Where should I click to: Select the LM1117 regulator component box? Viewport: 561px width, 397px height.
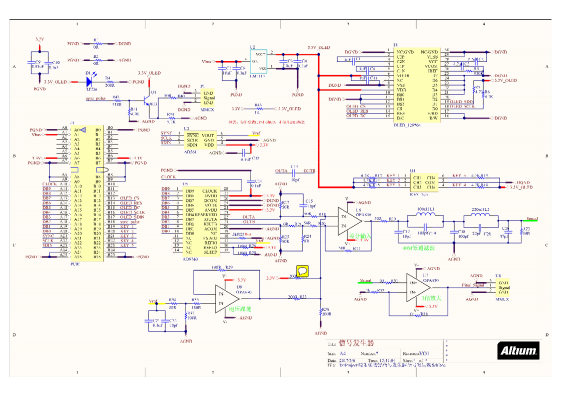click(258, 62)
